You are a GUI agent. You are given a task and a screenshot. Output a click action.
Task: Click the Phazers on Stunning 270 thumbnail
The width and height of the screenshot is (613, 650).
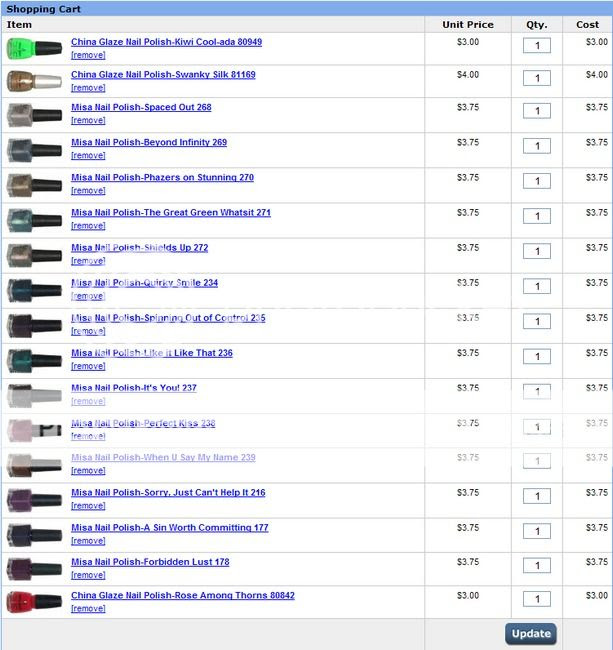pyautogui.click(x=34, y=185)
